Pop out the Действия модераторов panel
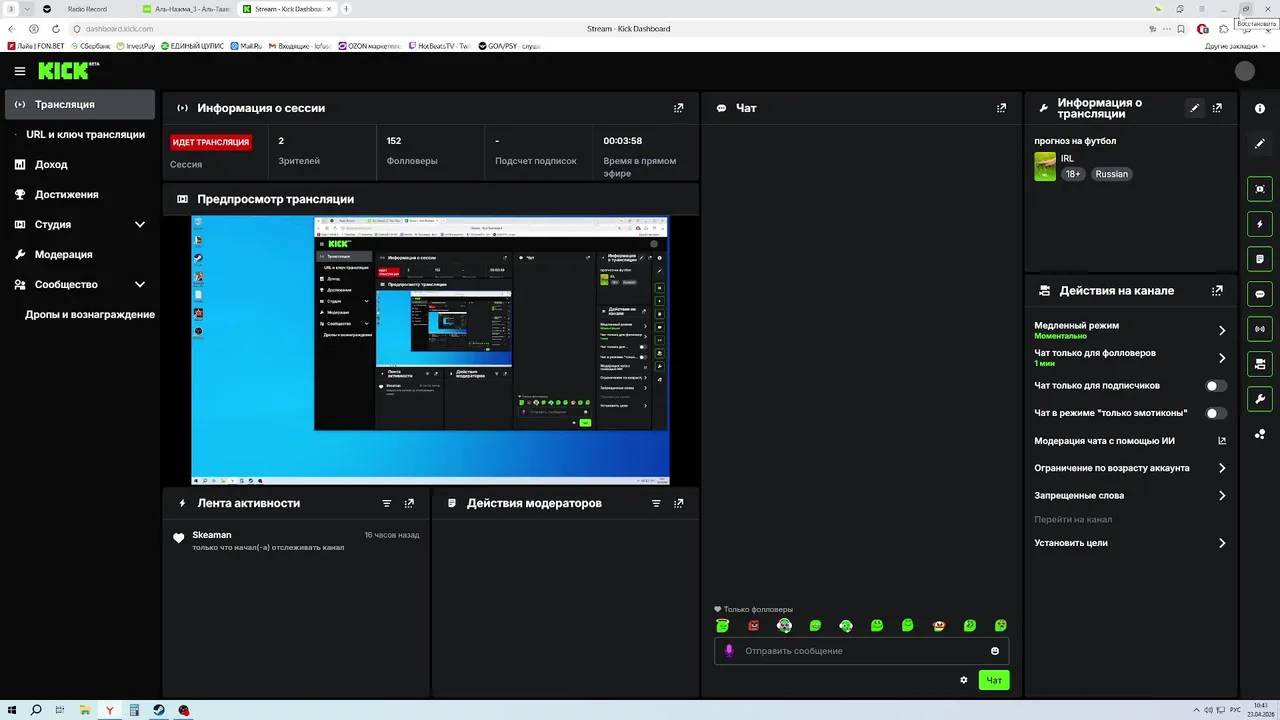1280x720 pixels. click(679, 503)
